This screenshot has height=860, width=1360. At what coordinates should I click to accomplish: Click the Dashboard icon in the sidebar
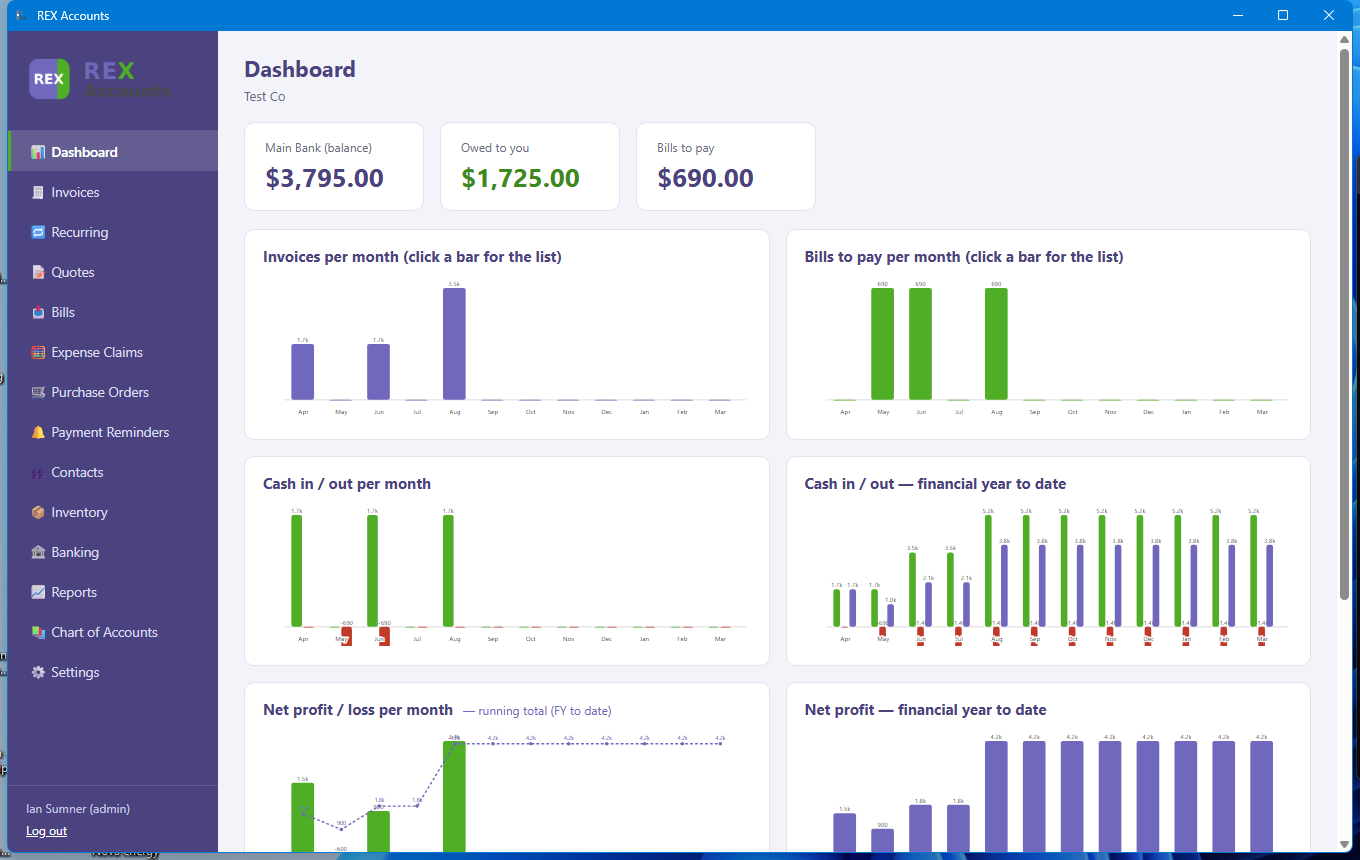pos(38,152)
